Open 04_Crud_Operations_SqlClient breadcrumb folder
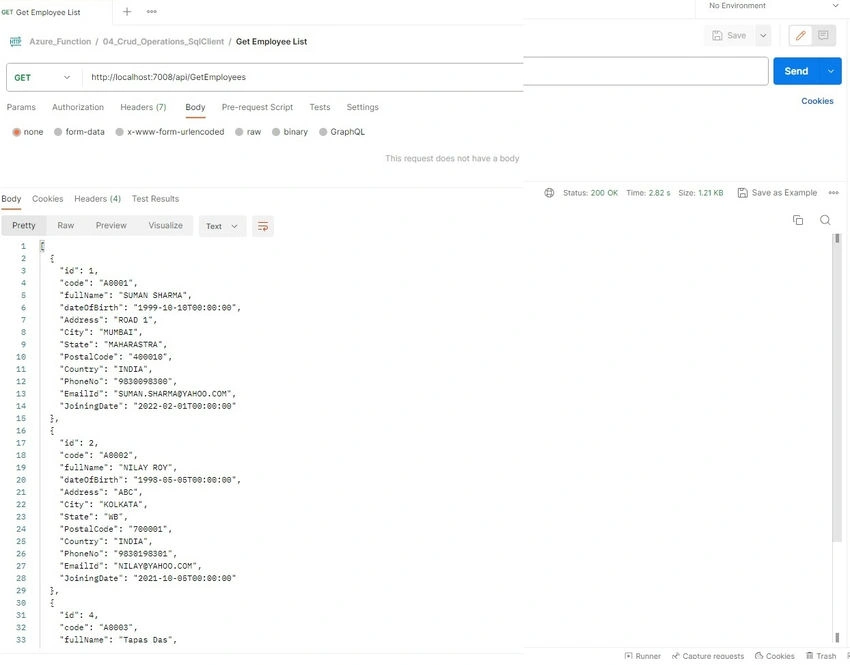The image size is (850, 665). (x=163, y=42)
